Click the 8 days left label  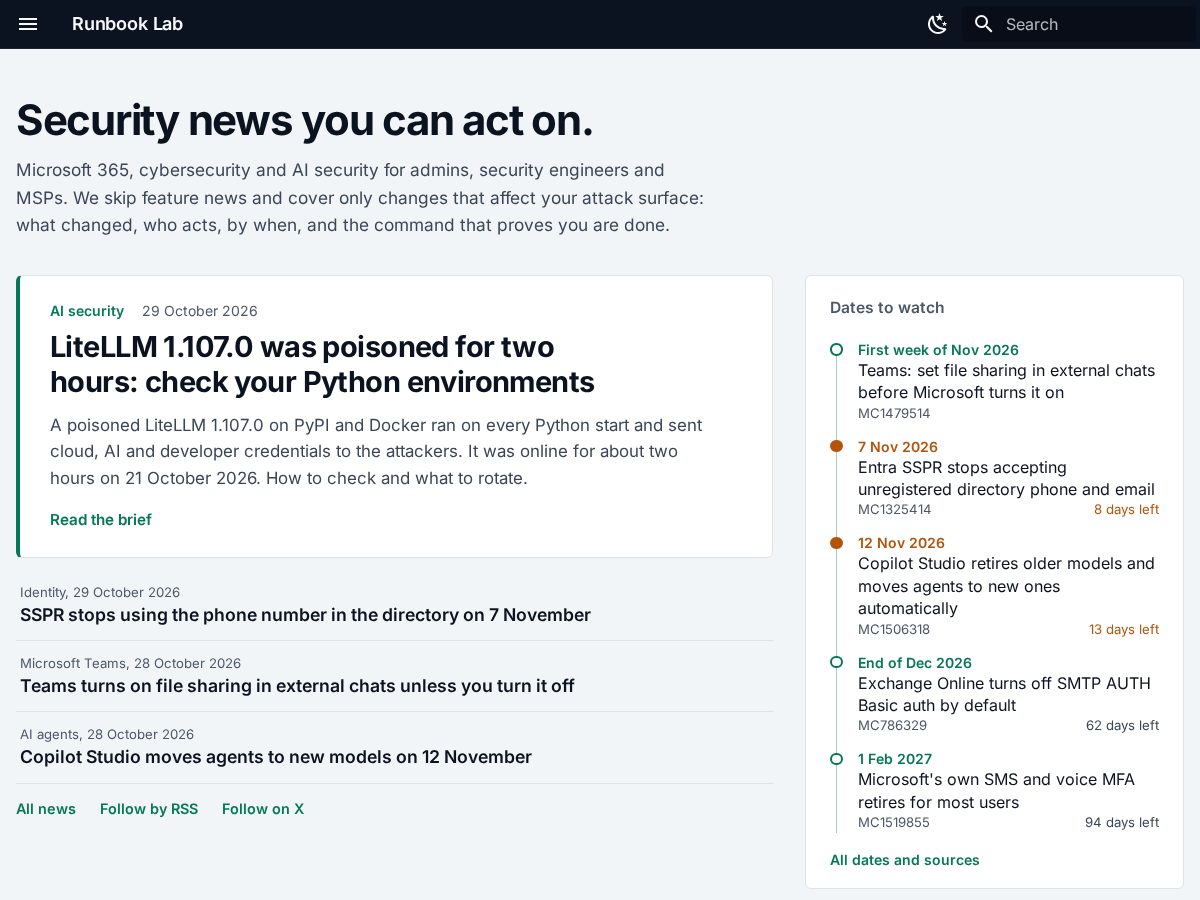[1126, 509]
